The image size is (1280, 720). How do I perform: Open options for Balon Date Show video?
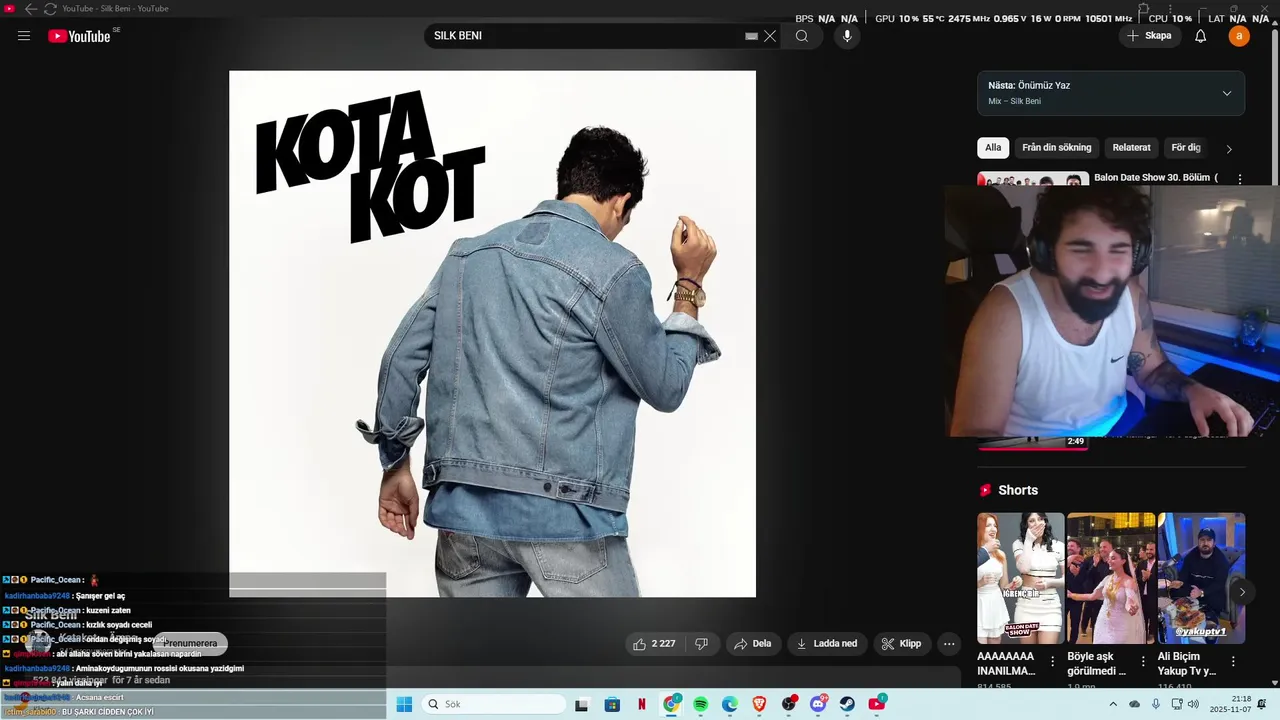1240,179
